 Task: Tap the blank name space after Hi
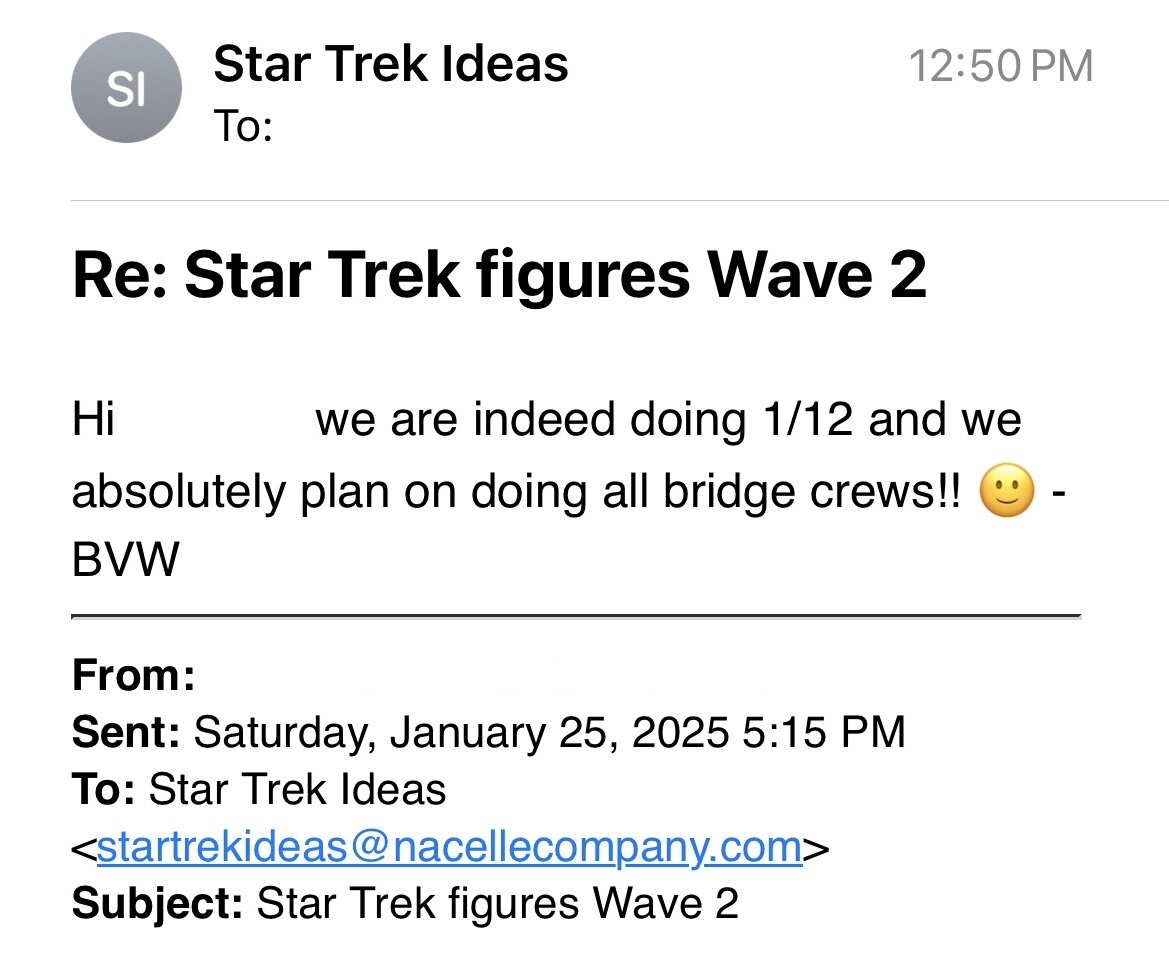[x=215, y=418]
